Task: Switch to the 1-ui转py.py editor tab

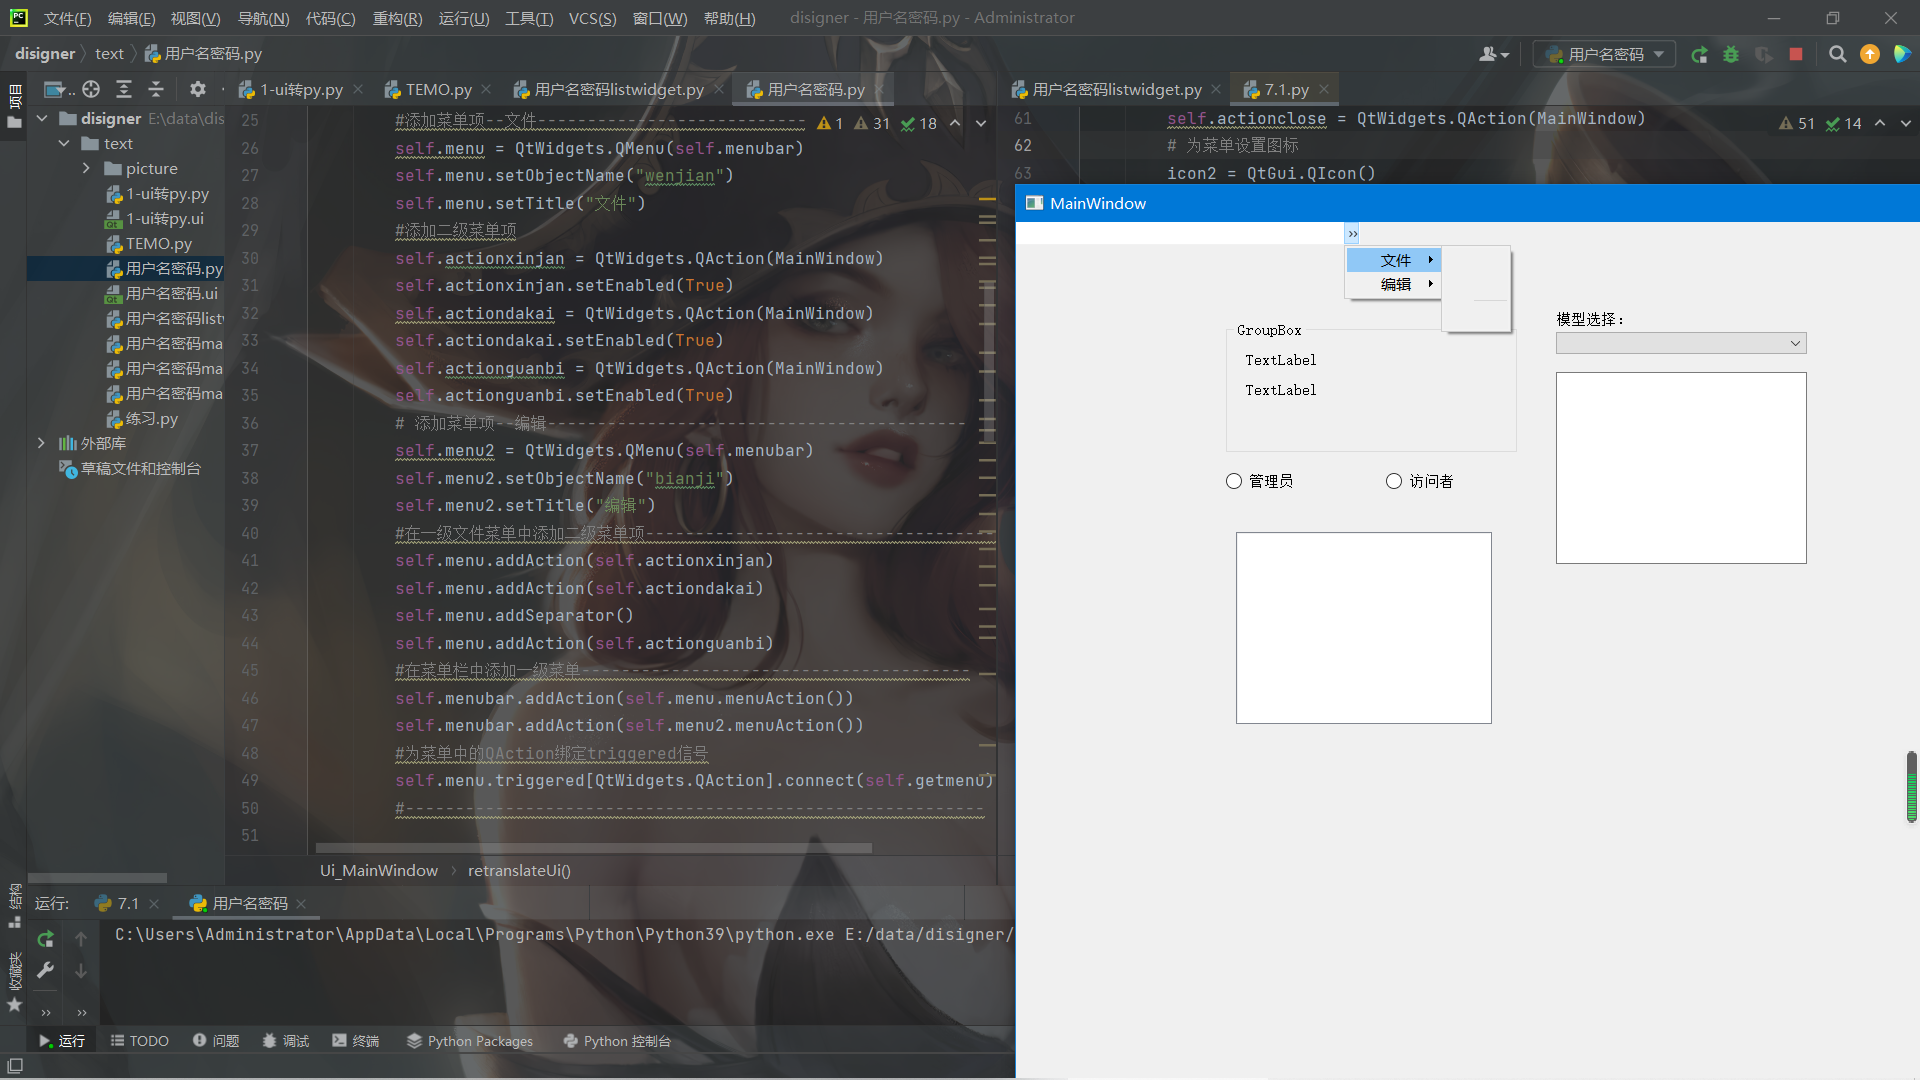Action: 301,89
